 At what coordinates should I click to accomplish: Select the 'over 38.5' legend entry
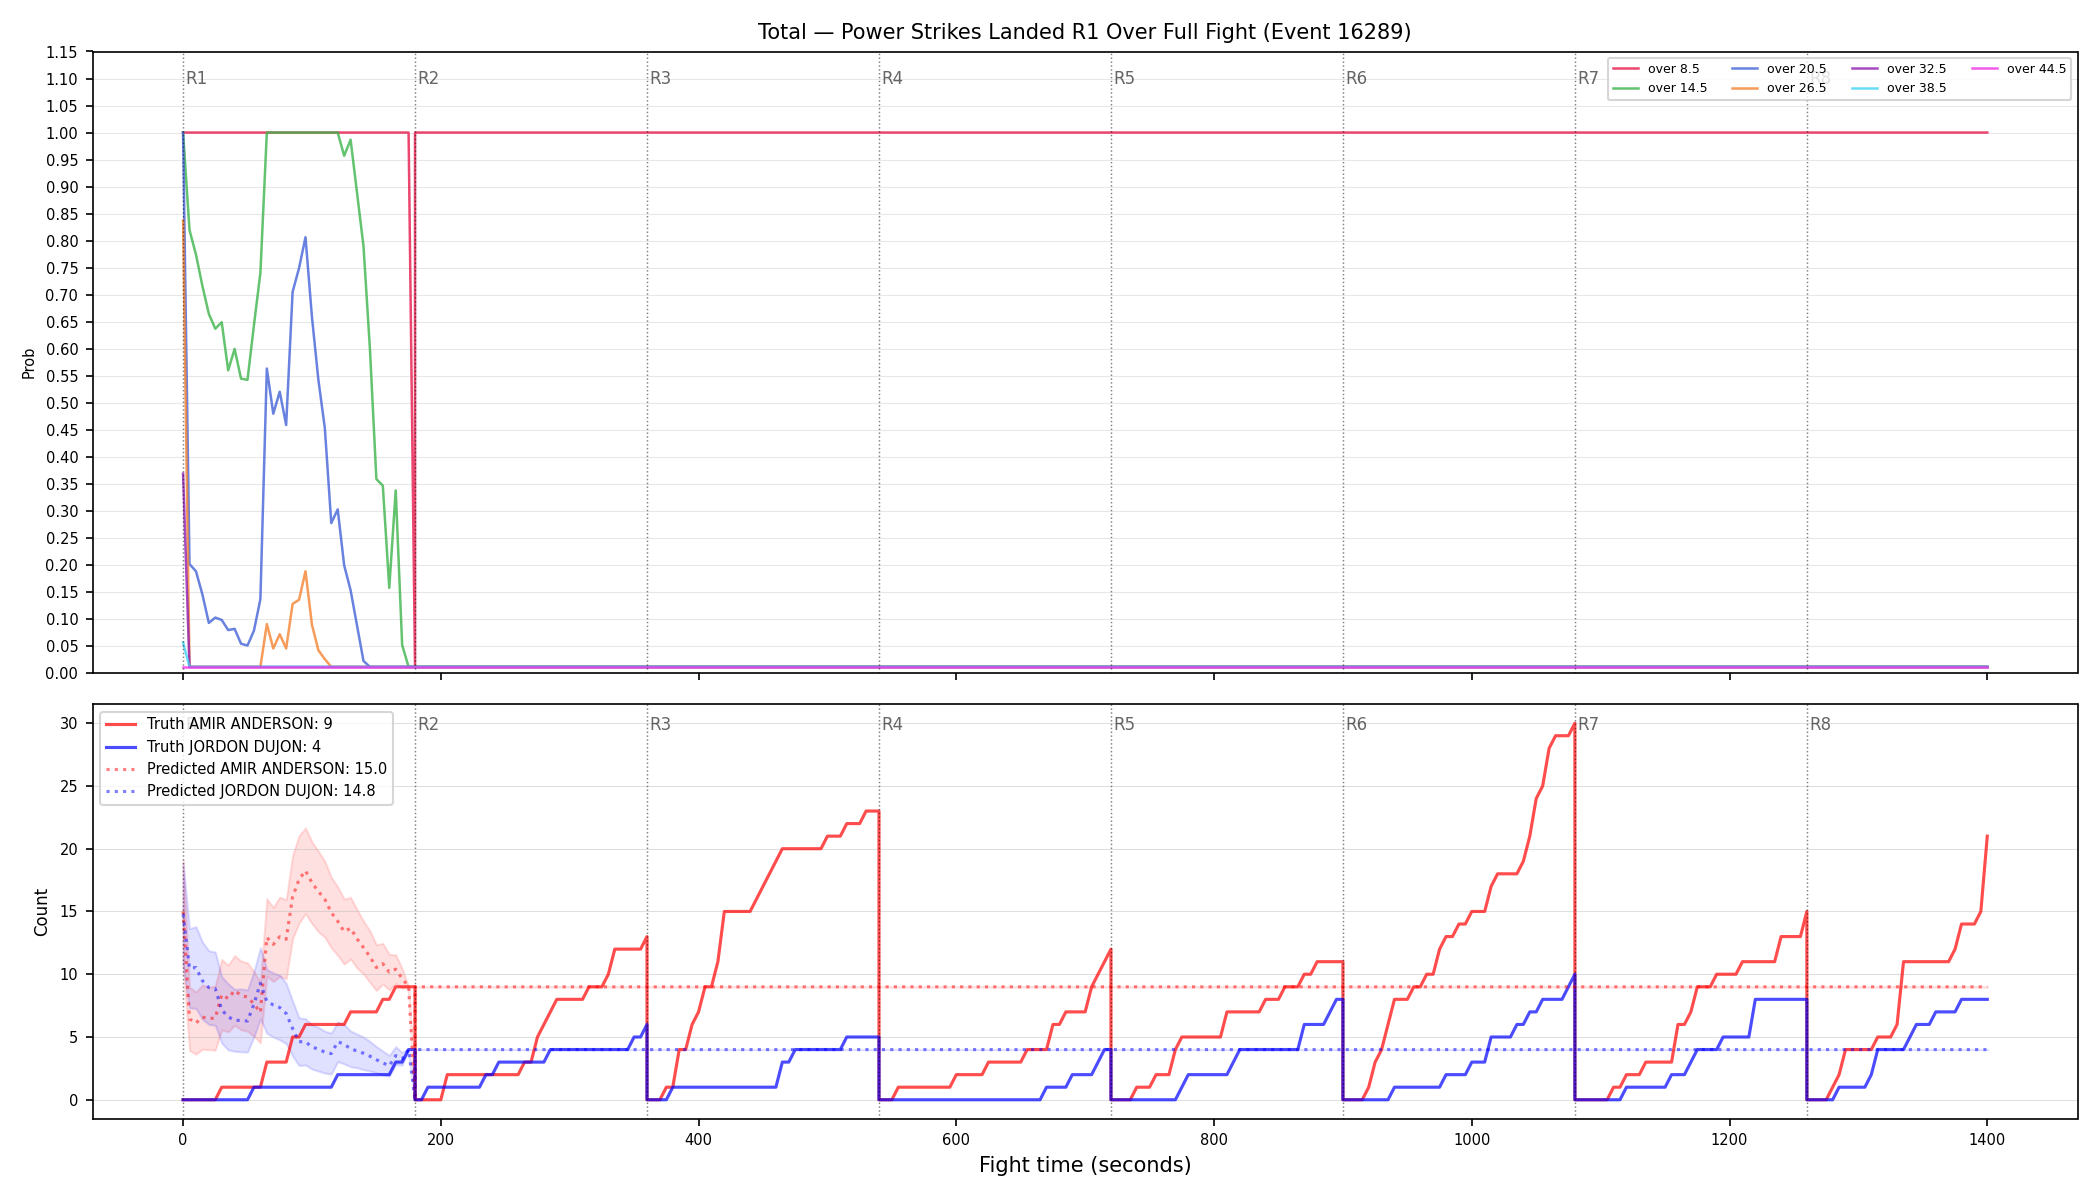pos(1899,88)
